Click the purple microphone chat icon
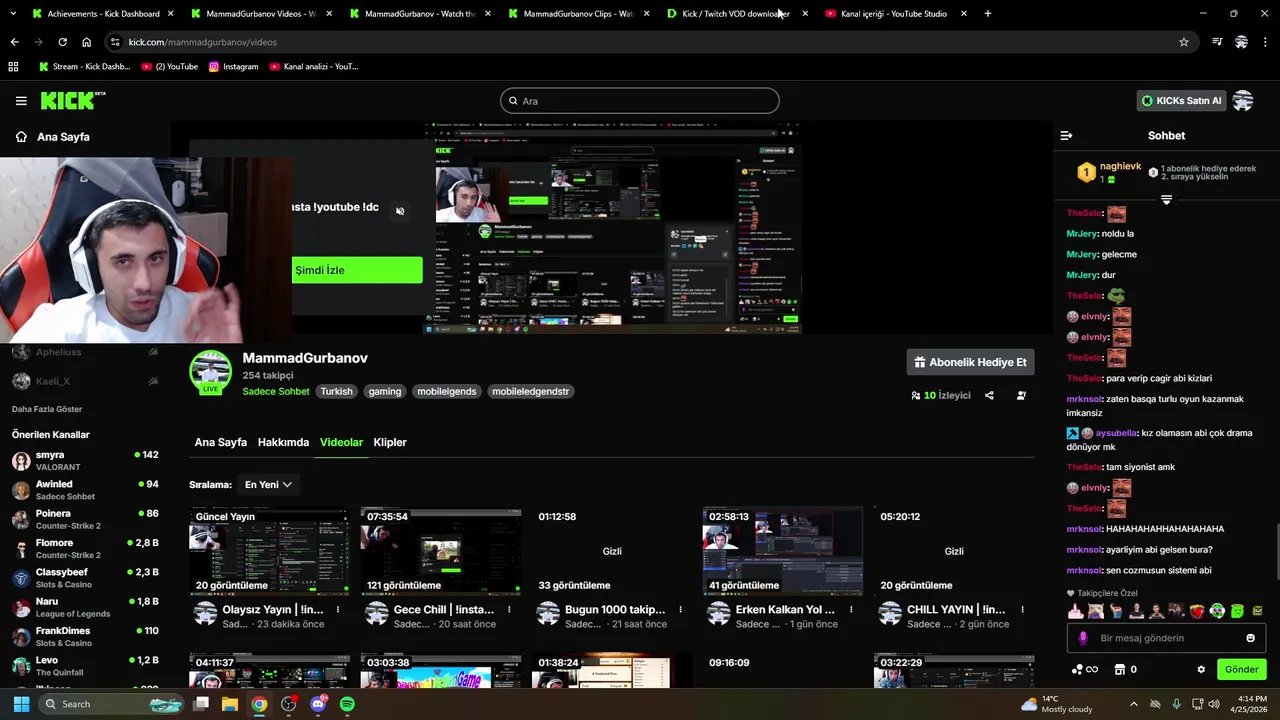The image size is (1280, 720). [1083, 638]
